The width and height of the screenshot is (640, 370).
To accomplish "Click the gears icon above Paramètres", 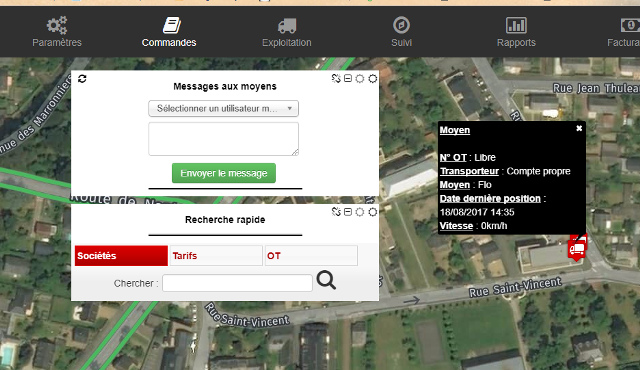I will point(57,25).
